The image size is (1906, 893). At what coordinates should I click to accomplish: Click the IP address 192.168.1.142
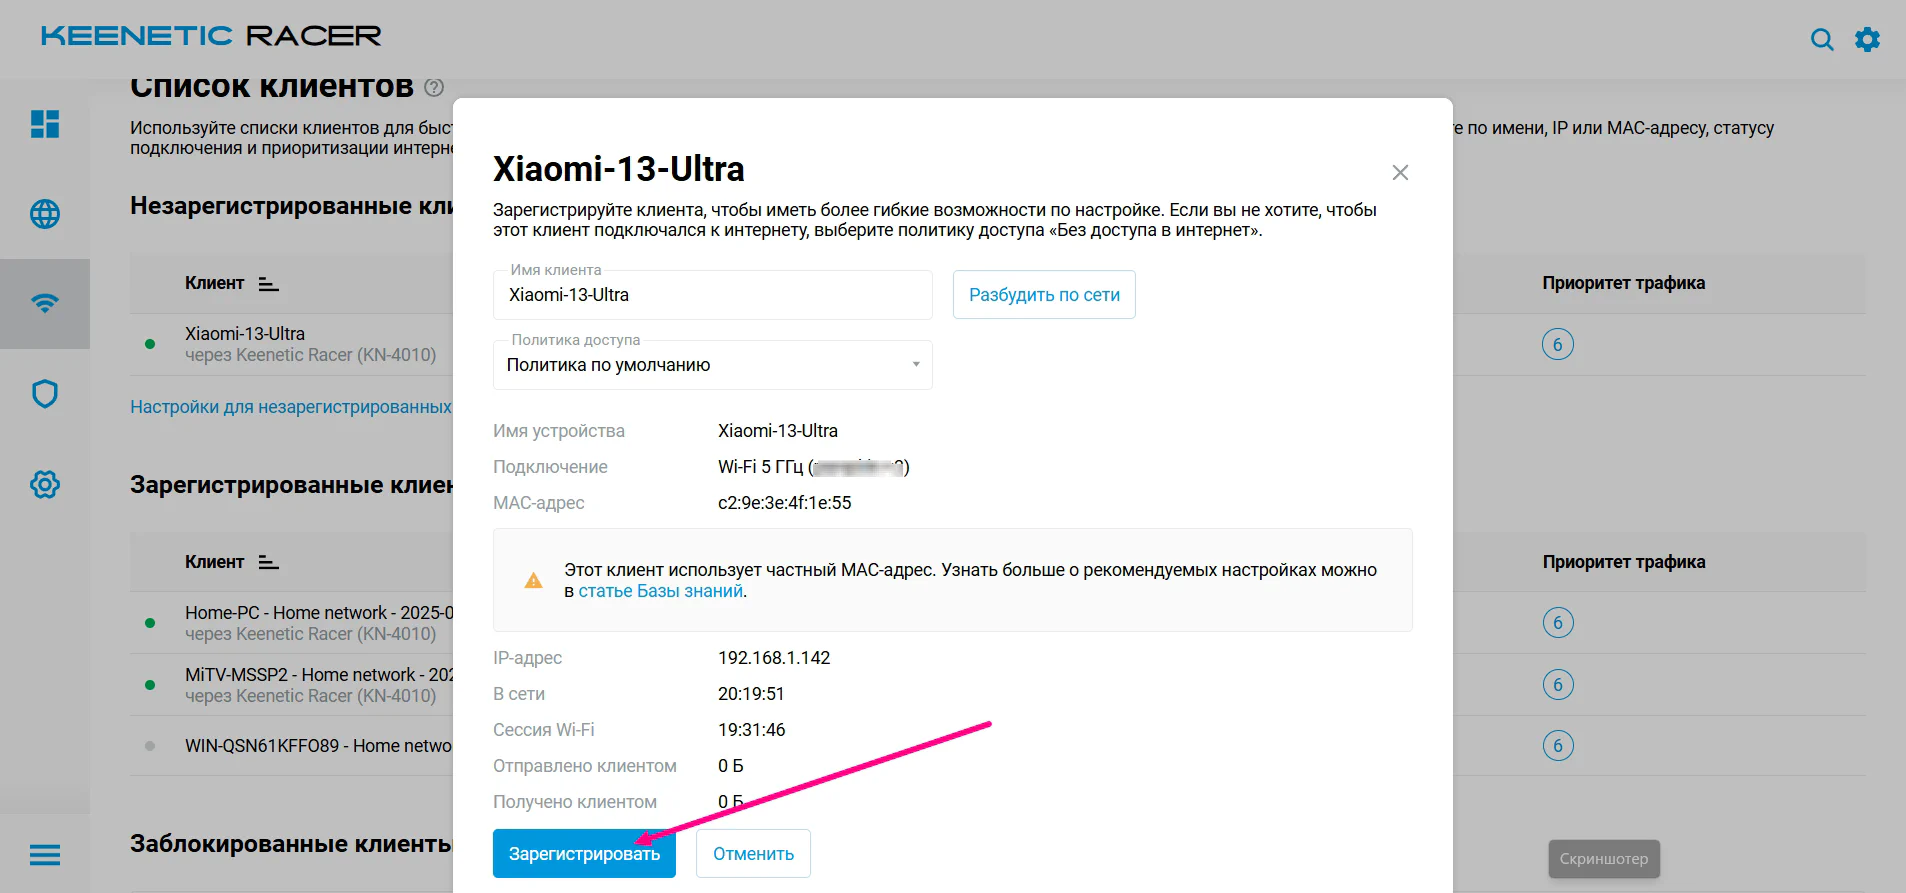click(x=774, y=658)
